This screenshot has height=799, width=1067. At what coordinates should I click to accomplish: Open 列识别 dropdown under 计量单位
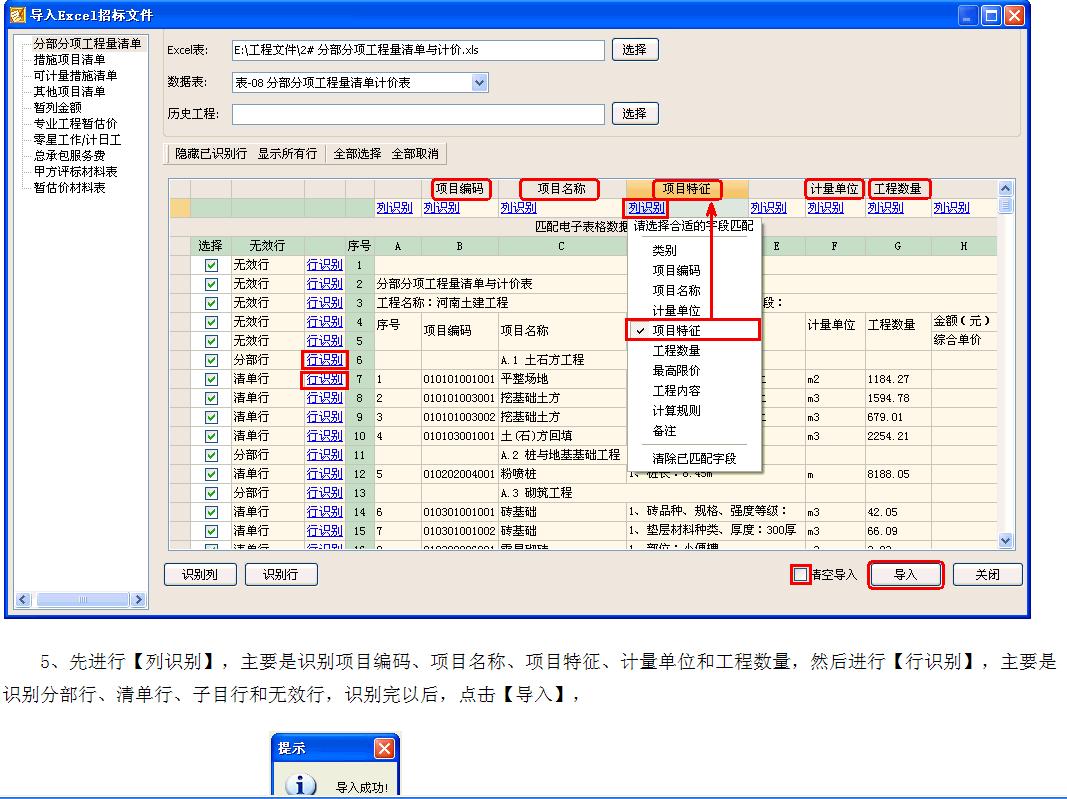click(x=825, y=208)
